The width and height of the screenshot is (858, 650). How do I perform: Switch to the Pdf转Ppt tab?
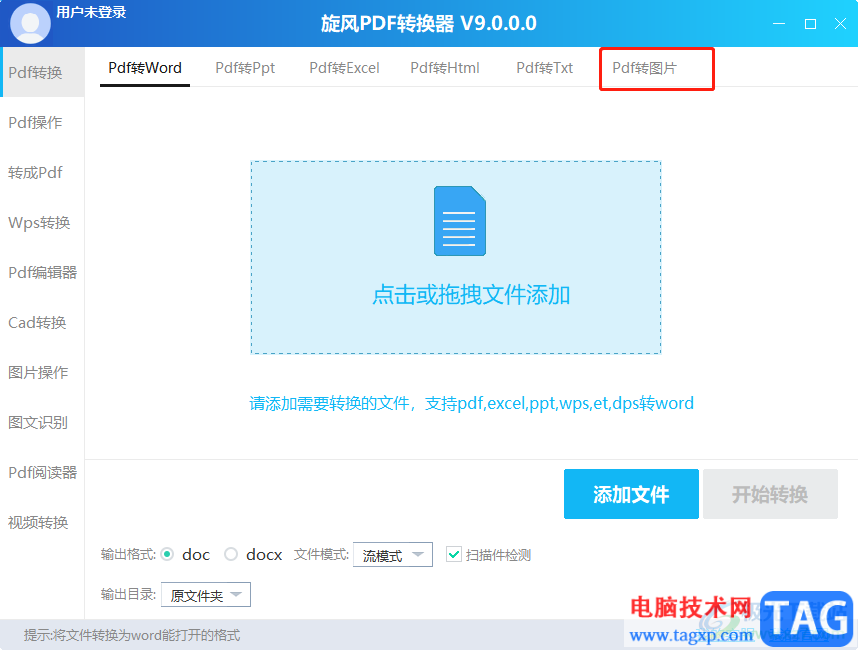[245, 68]
